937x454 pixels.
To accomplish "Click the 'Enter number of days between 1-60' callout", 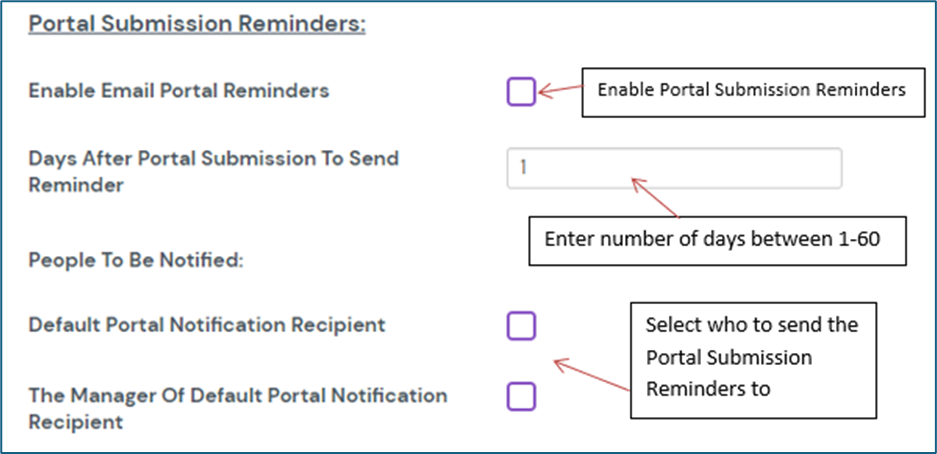I will [x=717, y=241].
